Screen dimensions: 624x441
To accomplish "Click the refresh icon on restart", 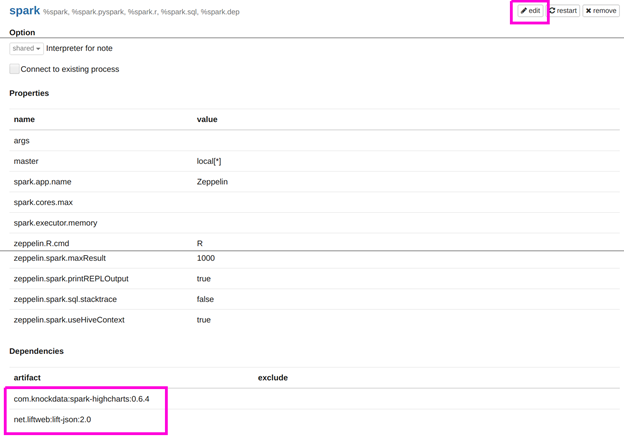I will pos(552,11).
